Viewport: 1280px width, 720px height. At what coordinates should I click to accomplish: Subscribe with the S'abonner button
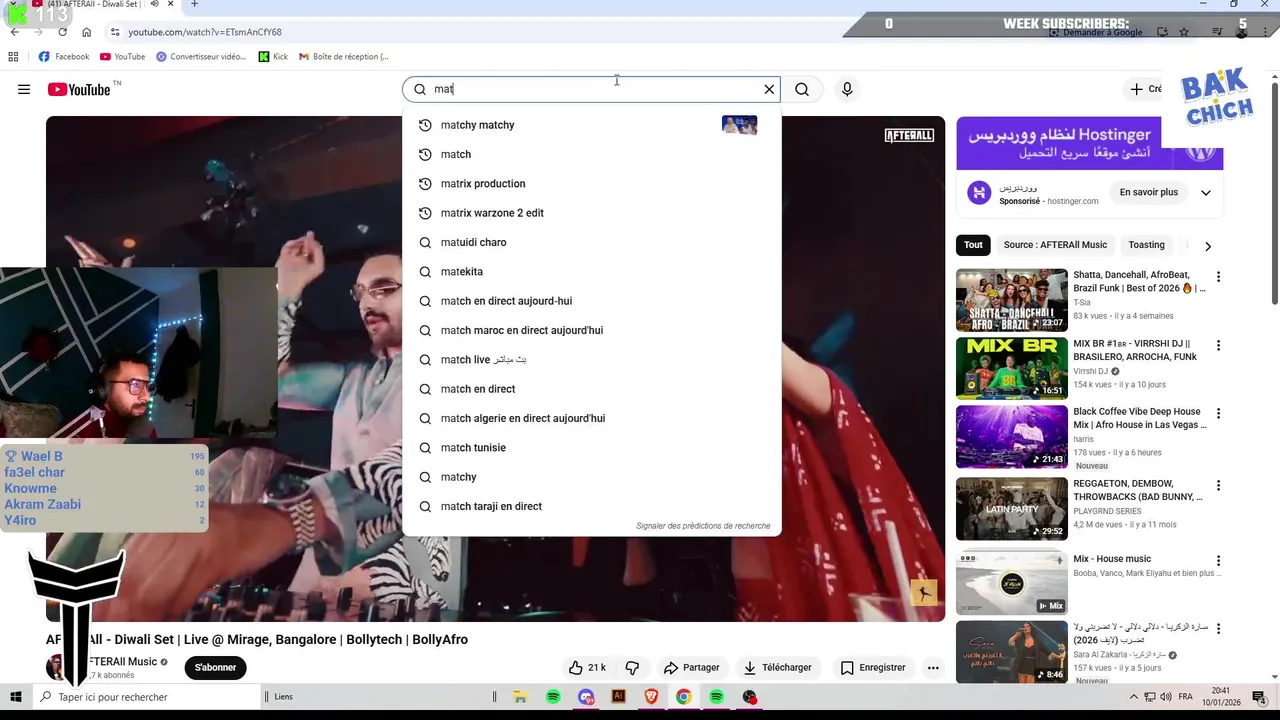pyautogui.click(x=215, y=667)
